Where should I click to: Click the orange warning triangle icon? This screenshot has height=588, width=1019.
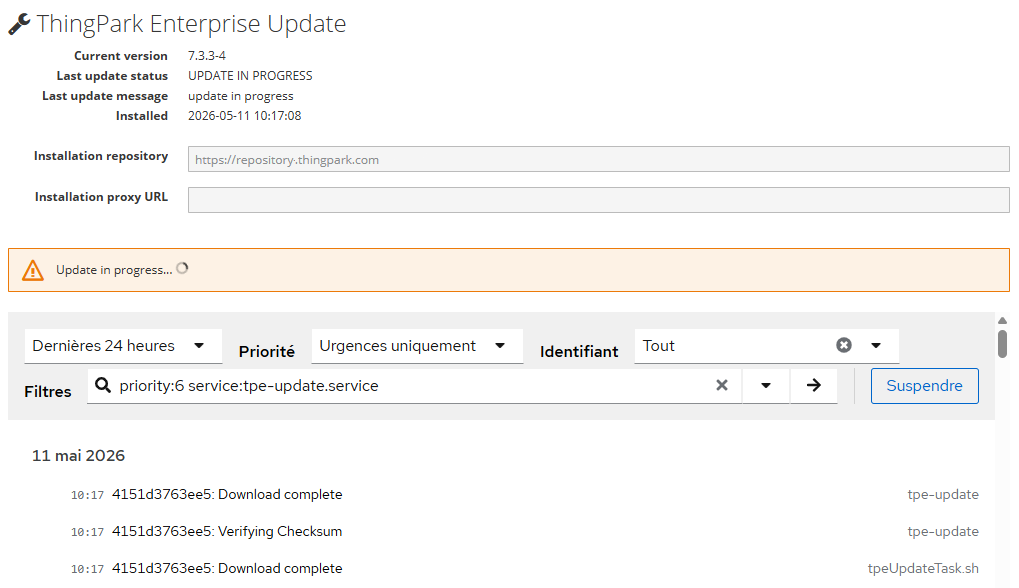click(32, 270)
